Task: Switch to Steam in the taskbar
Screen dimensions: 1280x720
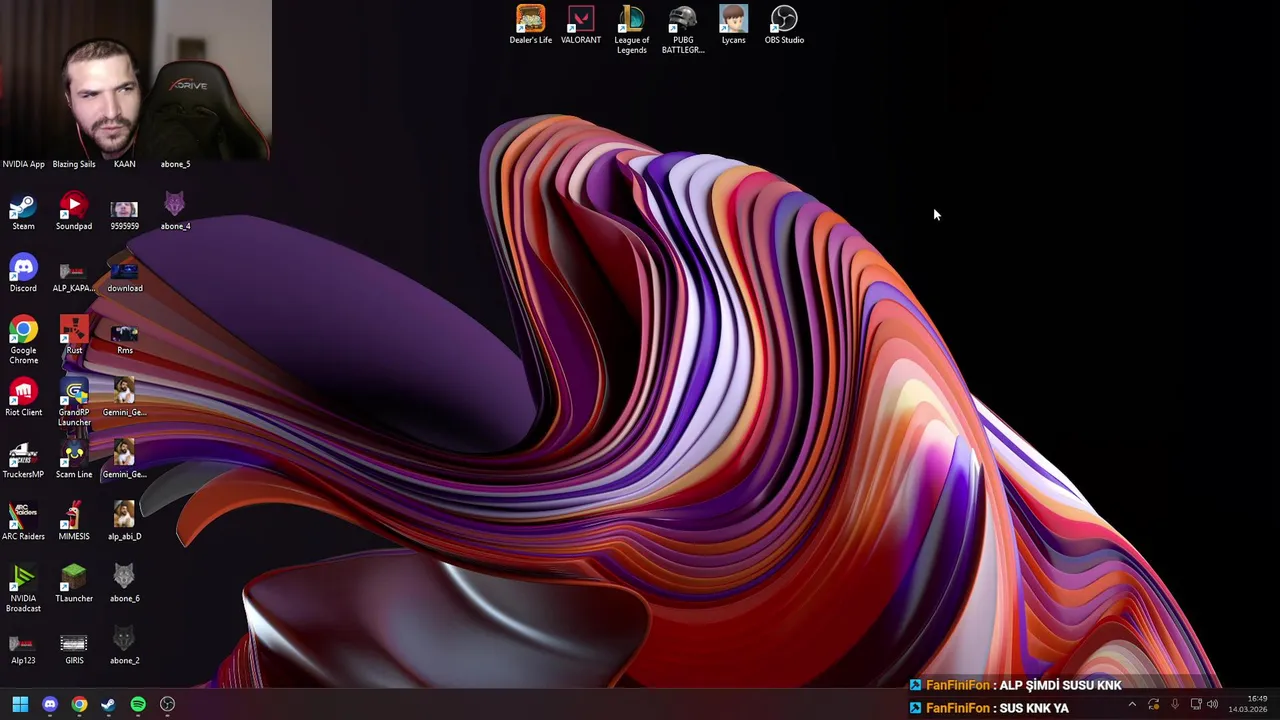Action: (x=108, y=704)
